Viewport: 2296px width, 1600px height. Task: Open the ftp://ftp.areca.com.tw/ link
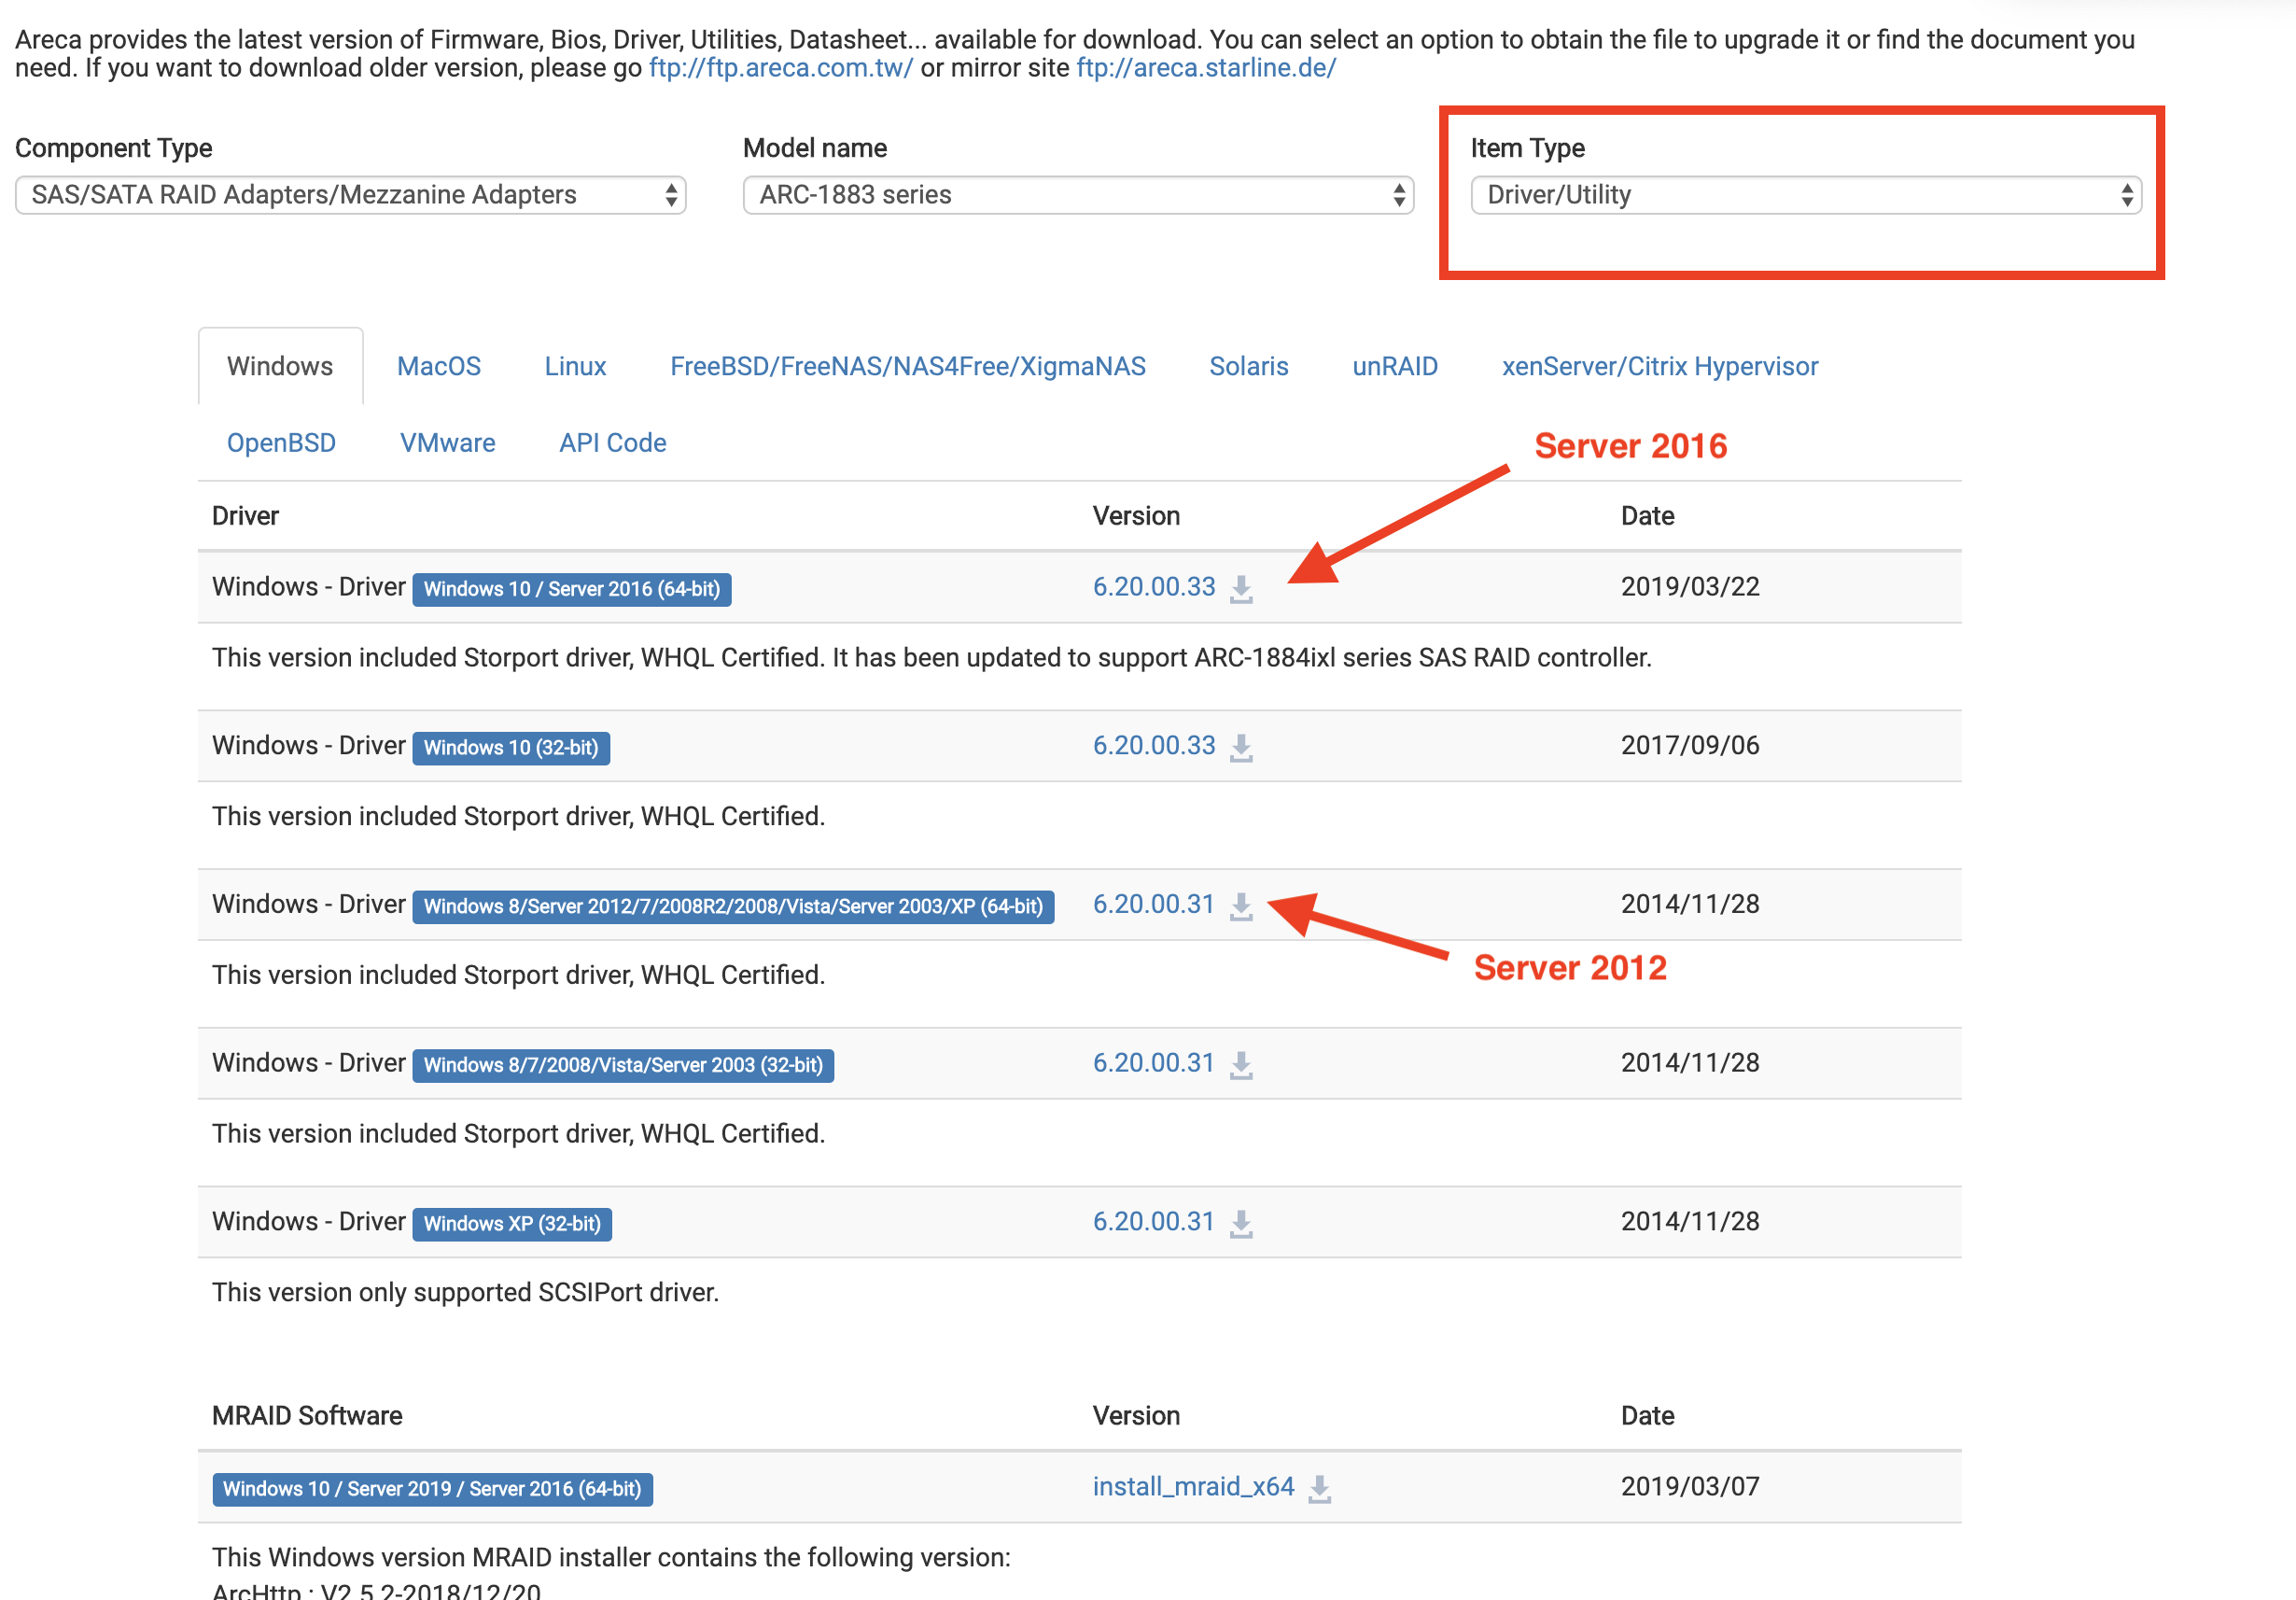781,68
